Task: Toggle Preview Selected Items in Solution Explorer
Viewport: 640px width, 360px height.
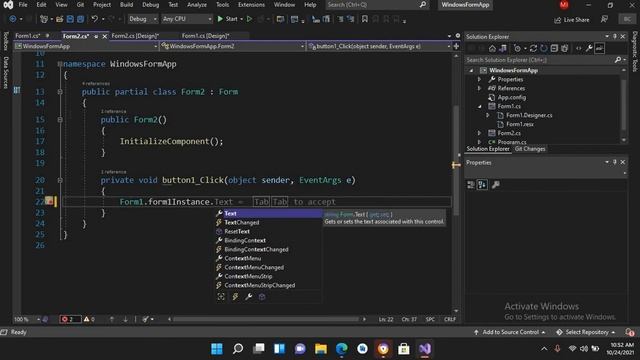Action: click(600, 49)
